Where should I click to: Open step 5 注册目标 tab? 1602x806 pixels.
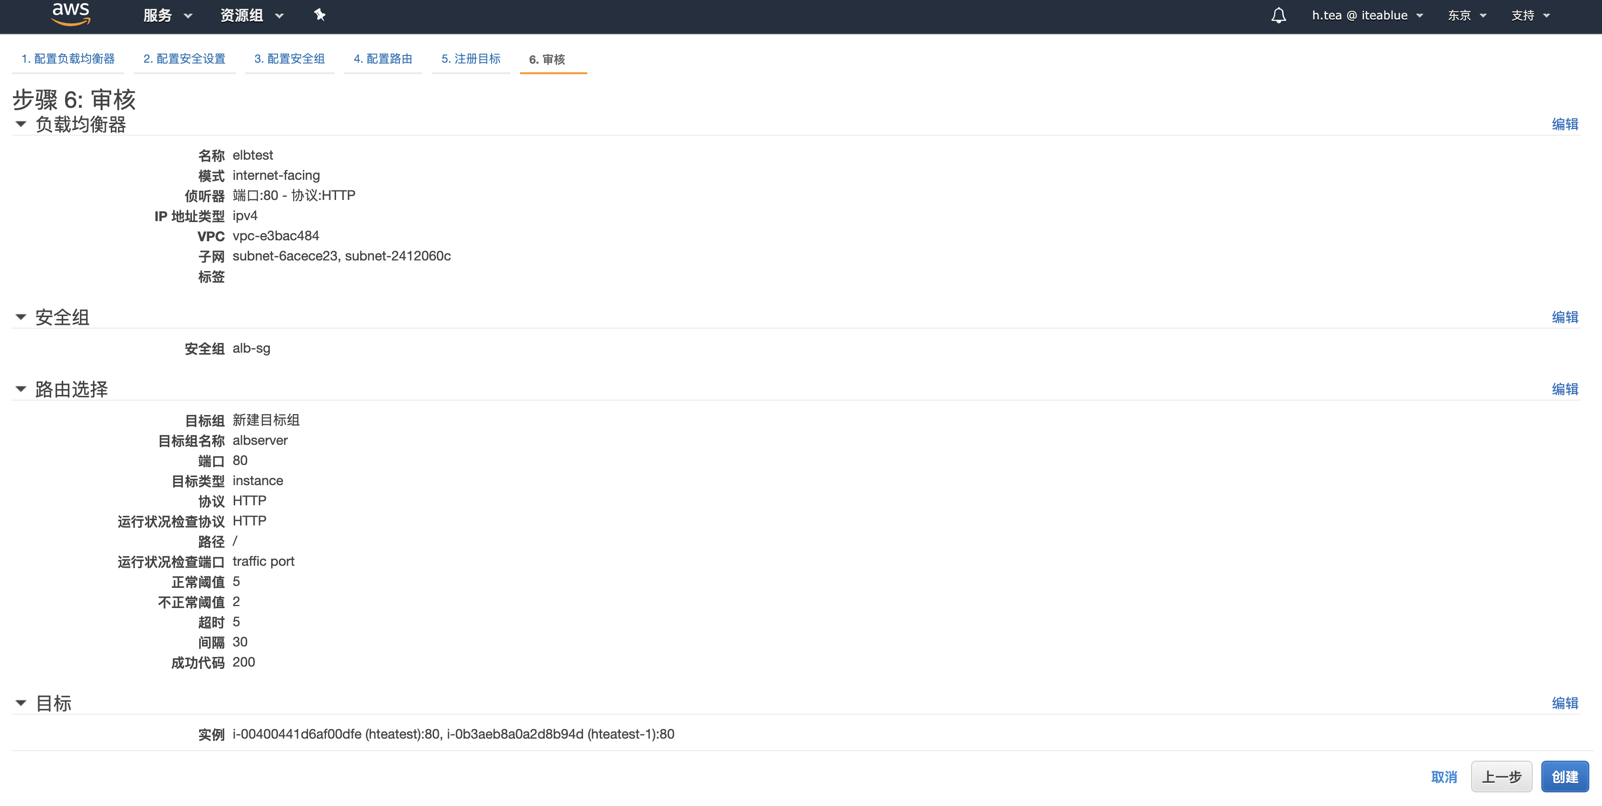471,59
